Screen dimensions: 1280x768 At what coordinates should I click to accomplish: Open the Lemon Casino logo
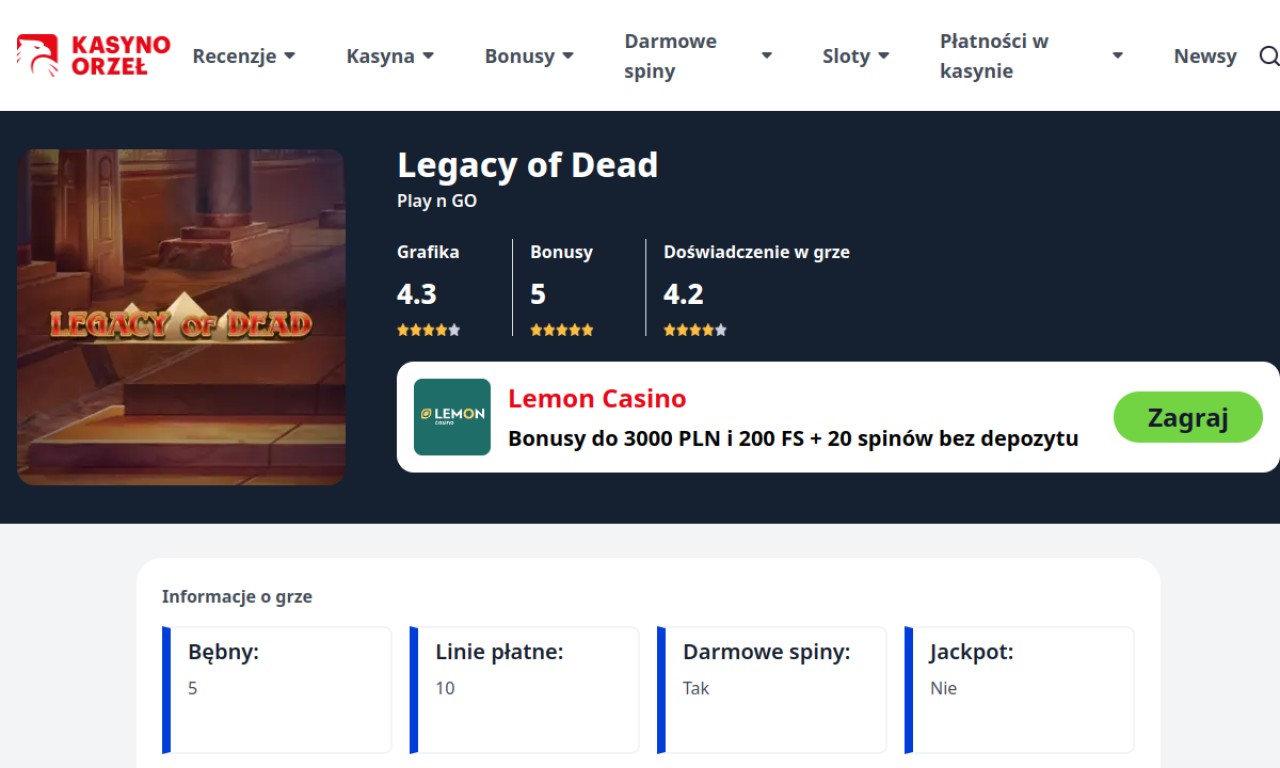[452, 417]
